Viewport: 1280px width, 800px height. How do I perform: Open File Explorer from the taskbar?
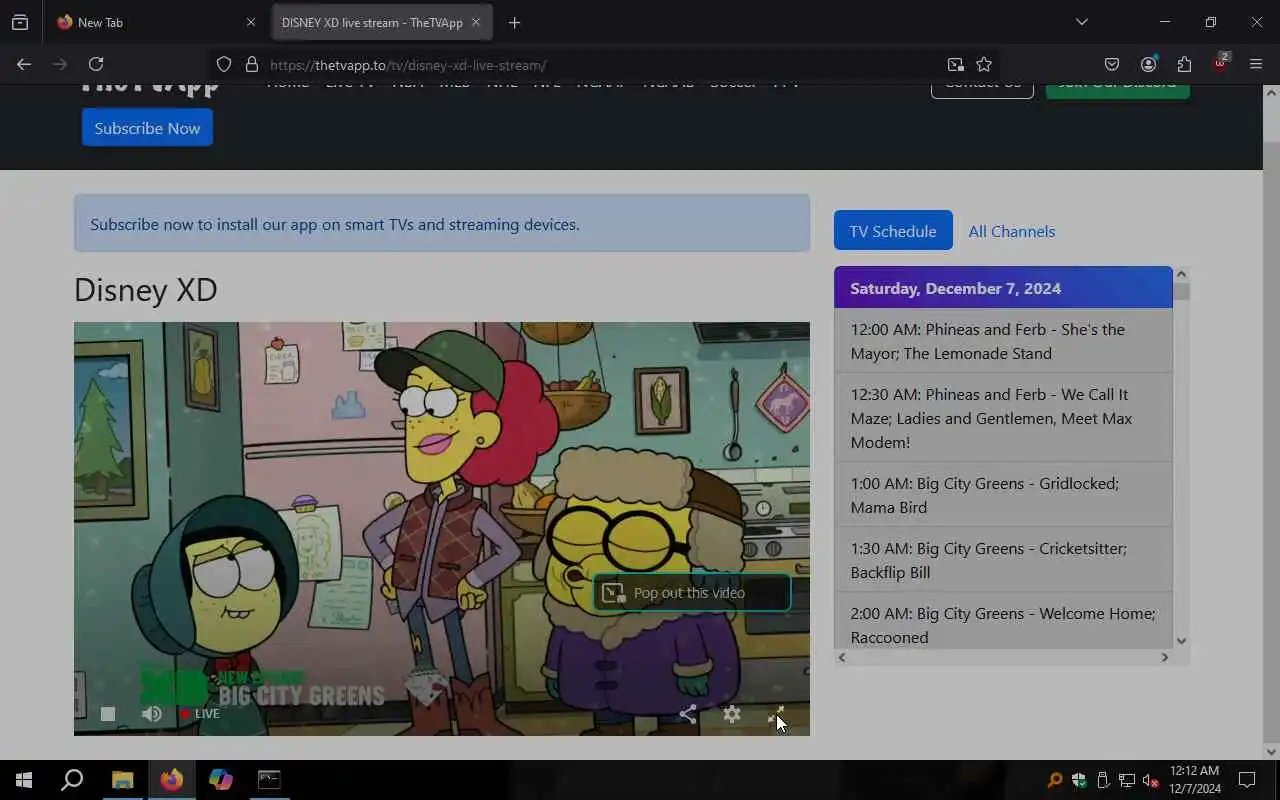coord(122,780)
